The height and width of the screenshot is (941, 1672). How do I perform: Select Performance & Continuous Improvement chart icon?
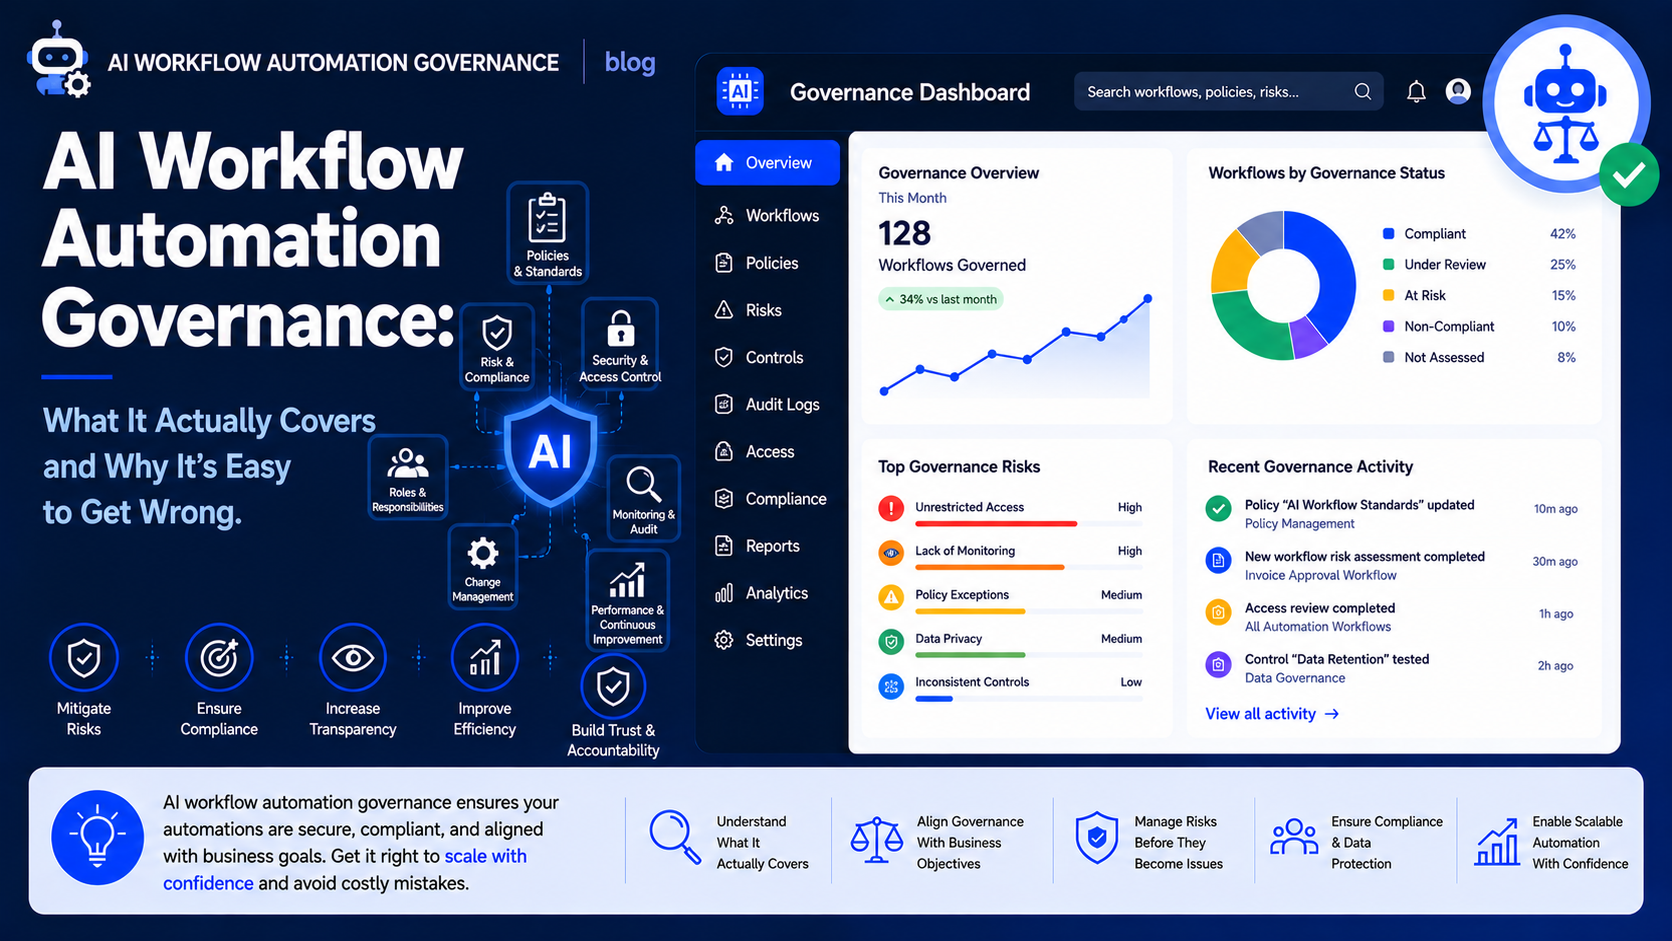tap(627, 579)
